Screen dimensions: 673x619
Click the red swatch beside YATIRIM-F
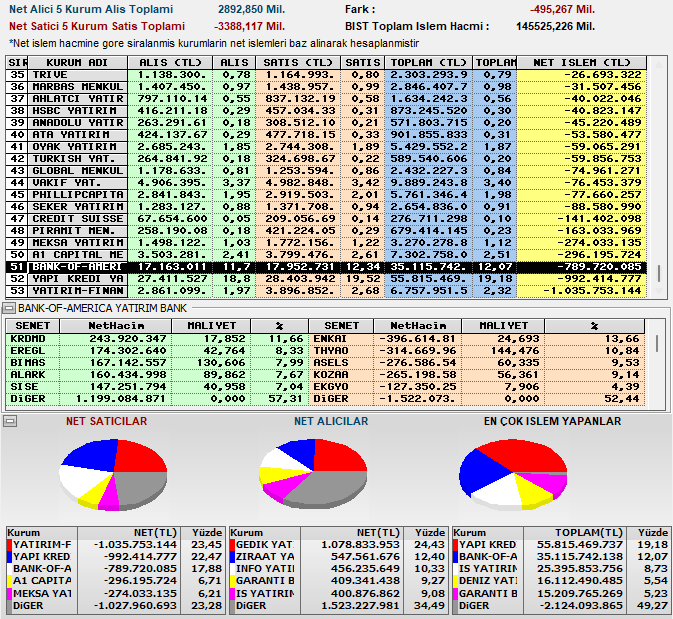tap(9, 545)
